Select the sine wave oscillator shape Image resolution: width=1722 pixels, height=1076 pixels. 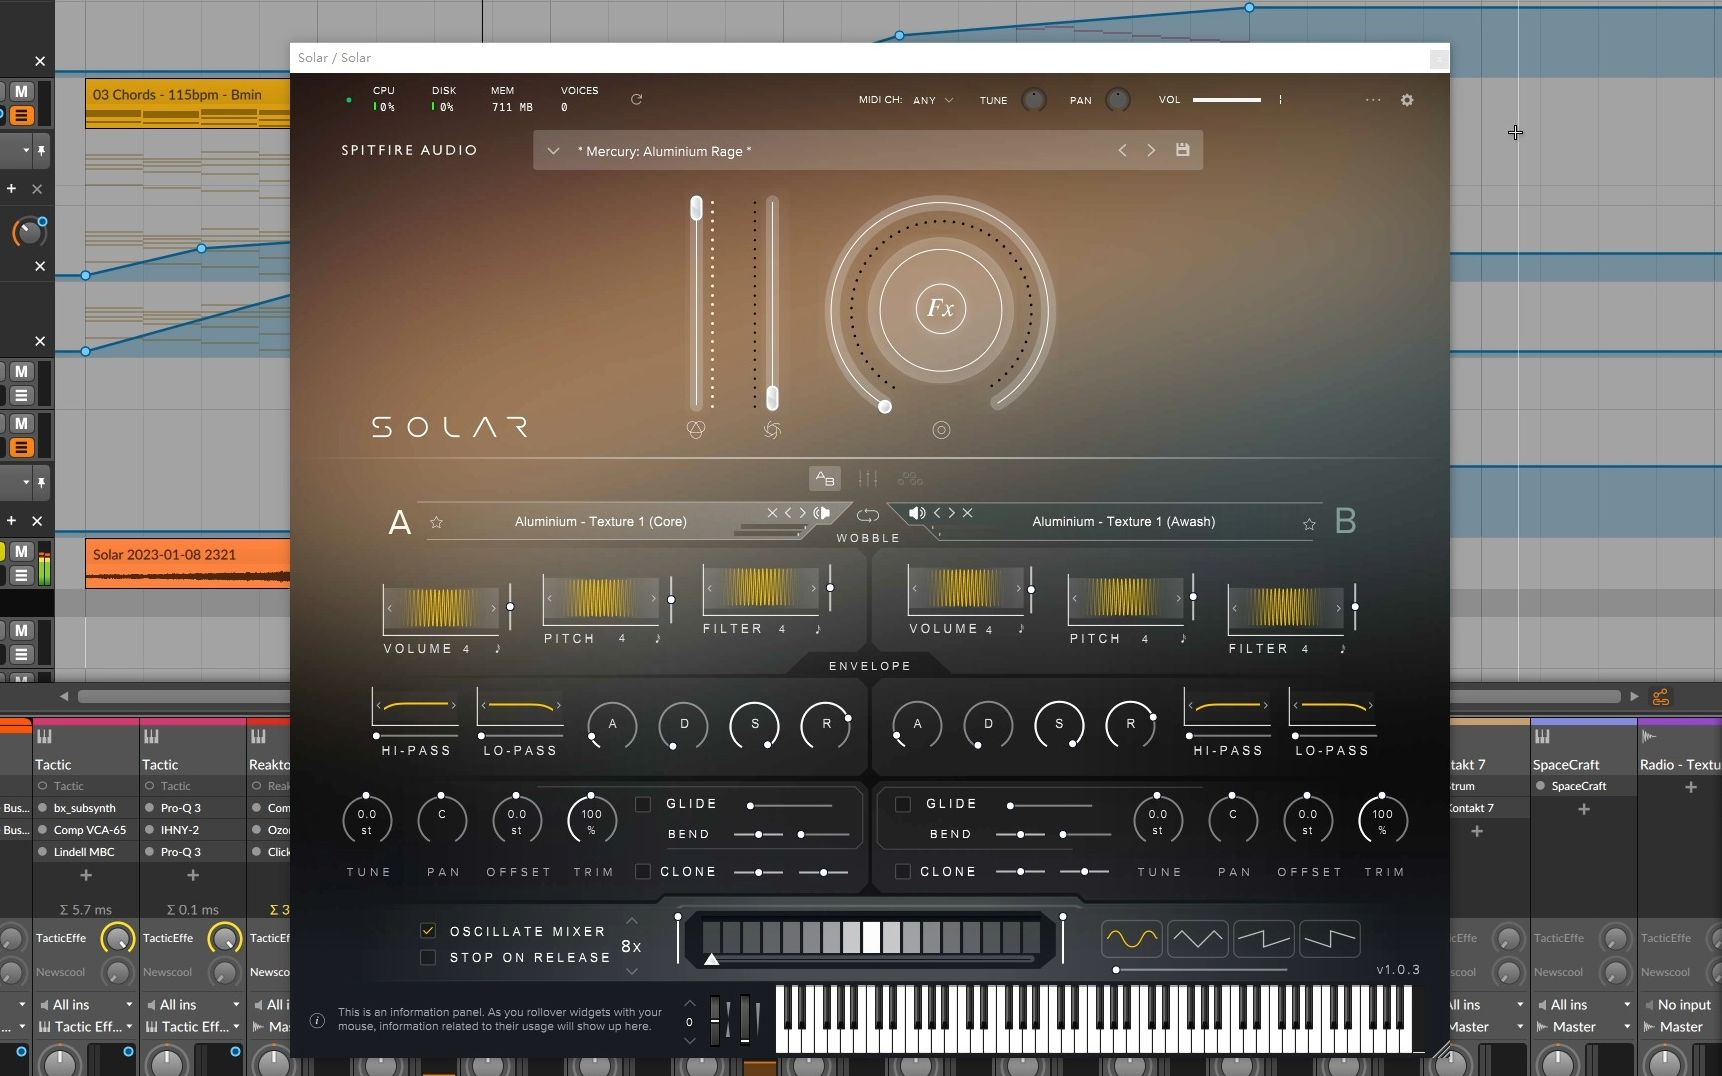tap(1132, 939)
